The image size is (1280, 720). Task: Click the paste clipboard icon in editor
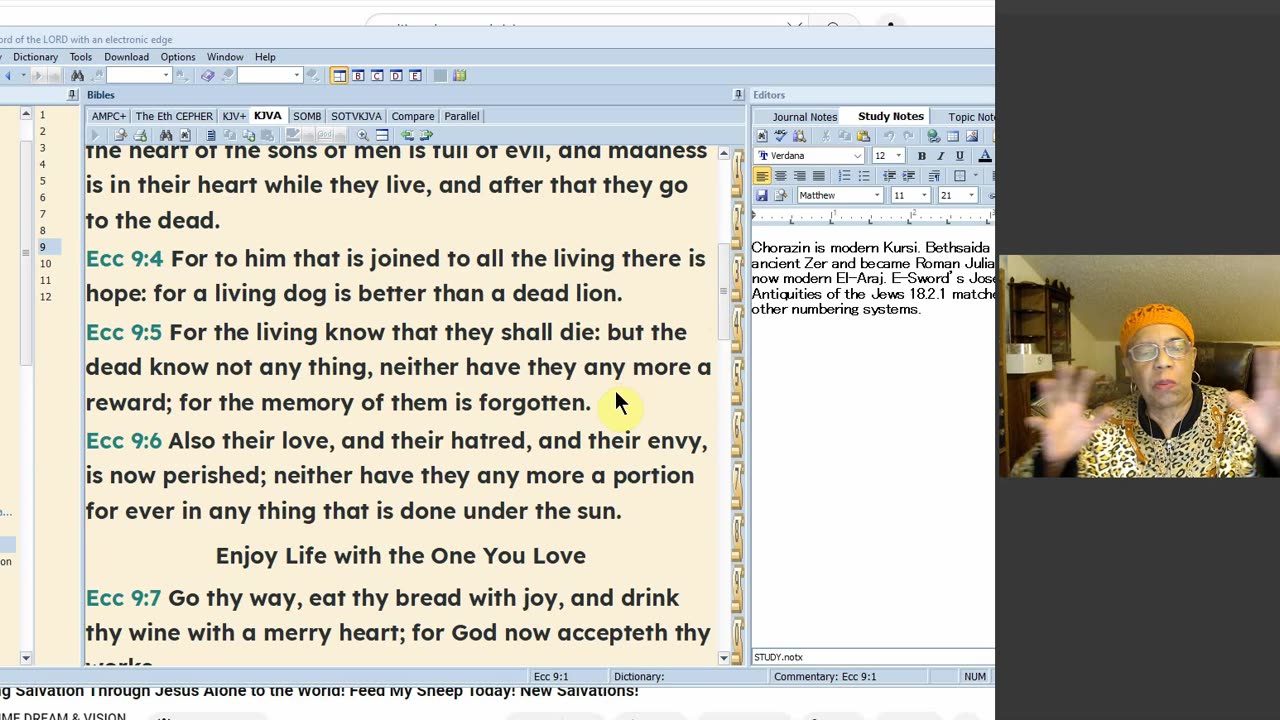pos(863,136)
